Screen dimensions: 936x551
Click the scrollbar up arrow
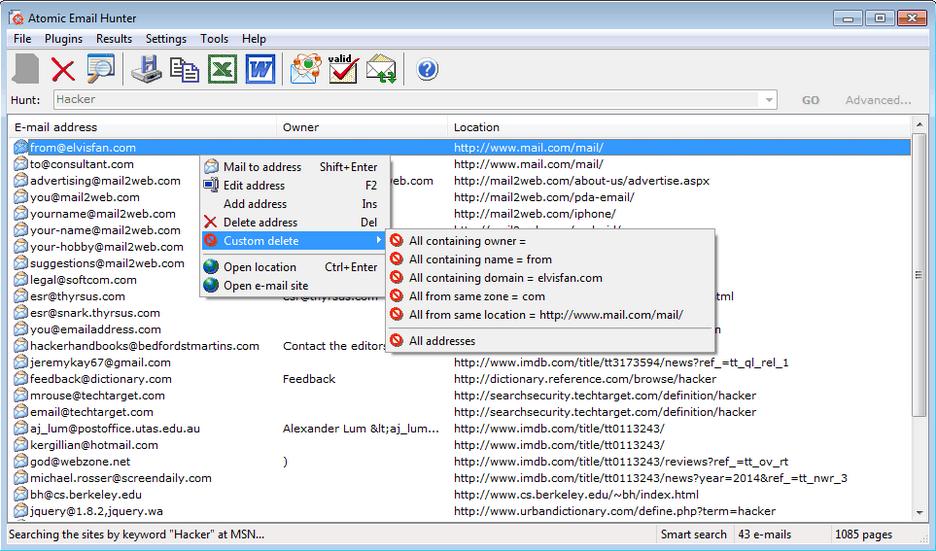pyautogui.click(x=919, y=125)
